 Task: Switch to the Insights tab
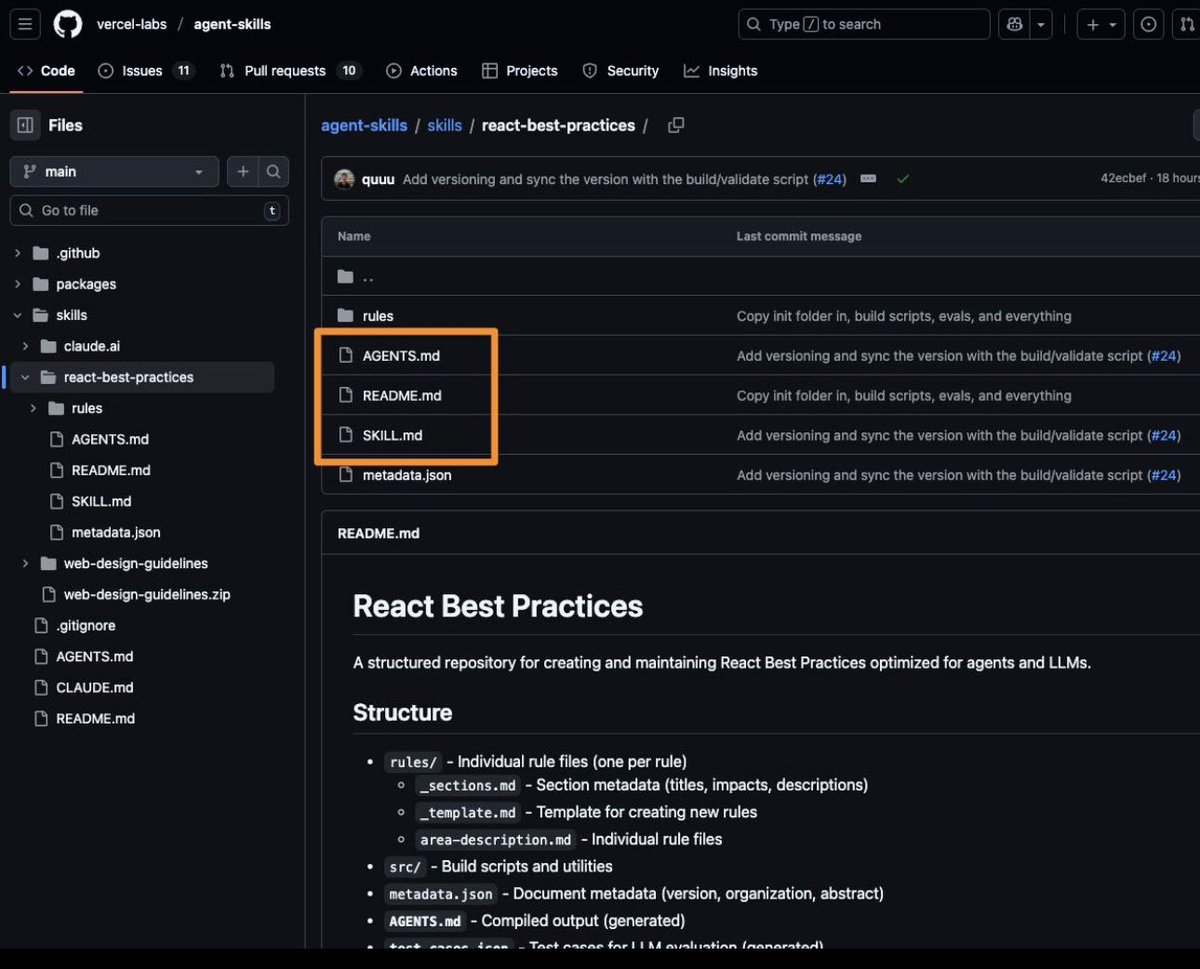pyautogui.click(x=720, y=71)
